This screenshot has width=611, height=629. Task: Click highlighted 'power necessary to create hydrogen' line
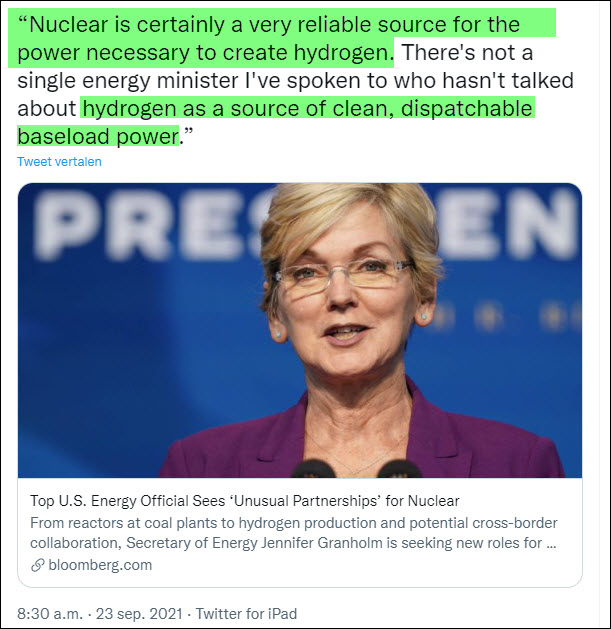205,50
